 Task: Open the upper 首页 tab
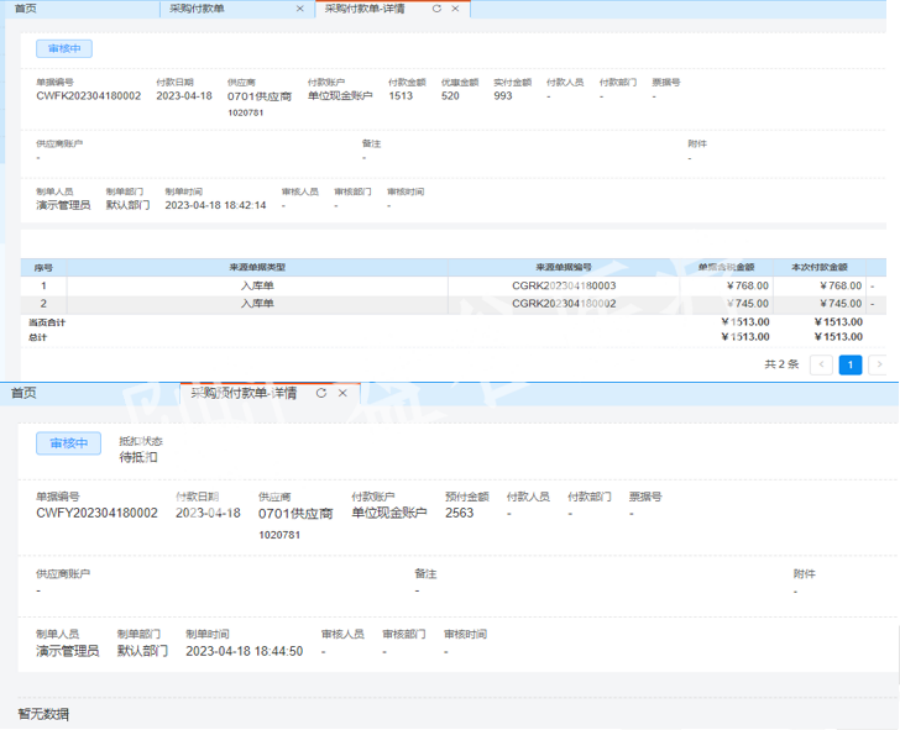coord(25,9)
